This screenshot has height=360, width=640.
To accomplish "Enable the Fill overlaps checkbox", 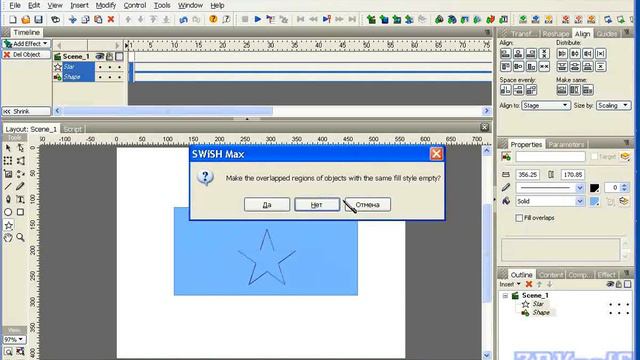I will 519,218.
